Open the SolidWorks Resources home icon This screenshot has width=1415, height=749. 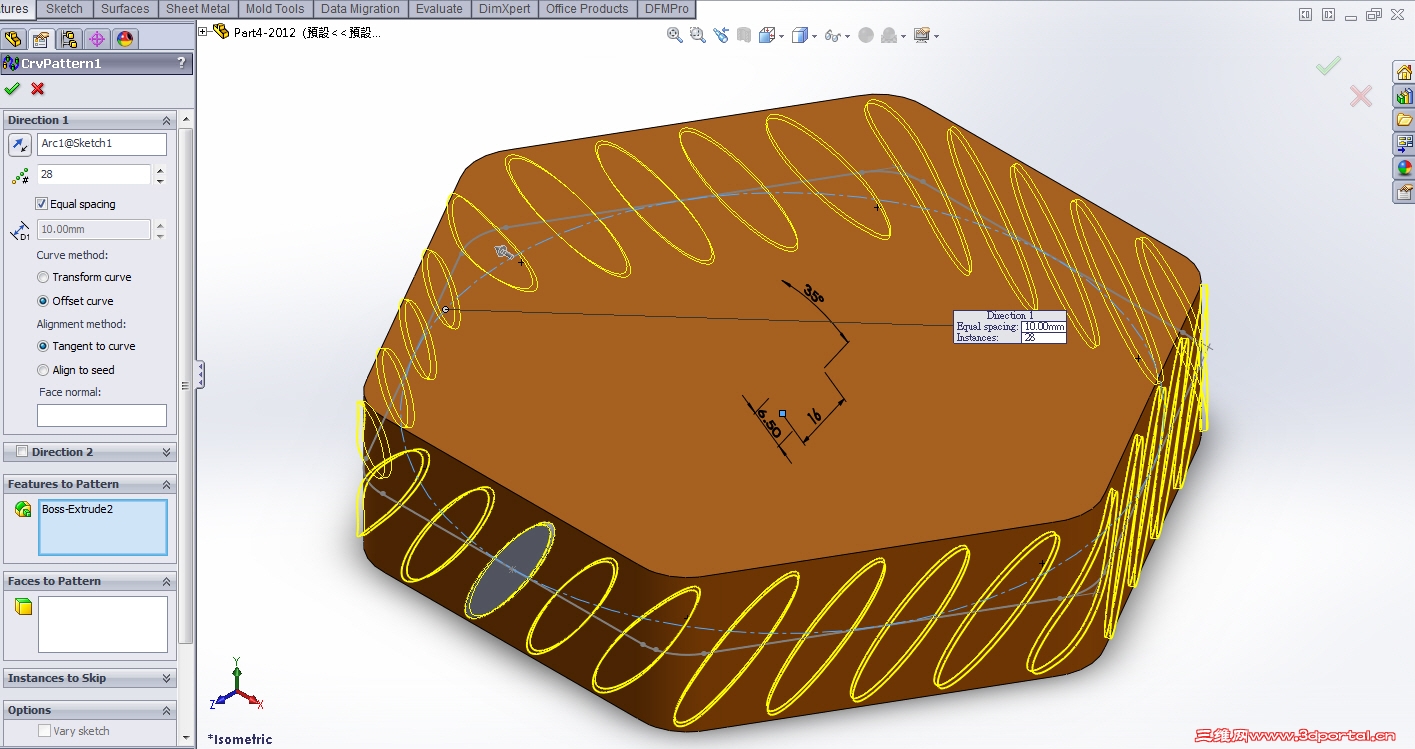point(1404,73)
